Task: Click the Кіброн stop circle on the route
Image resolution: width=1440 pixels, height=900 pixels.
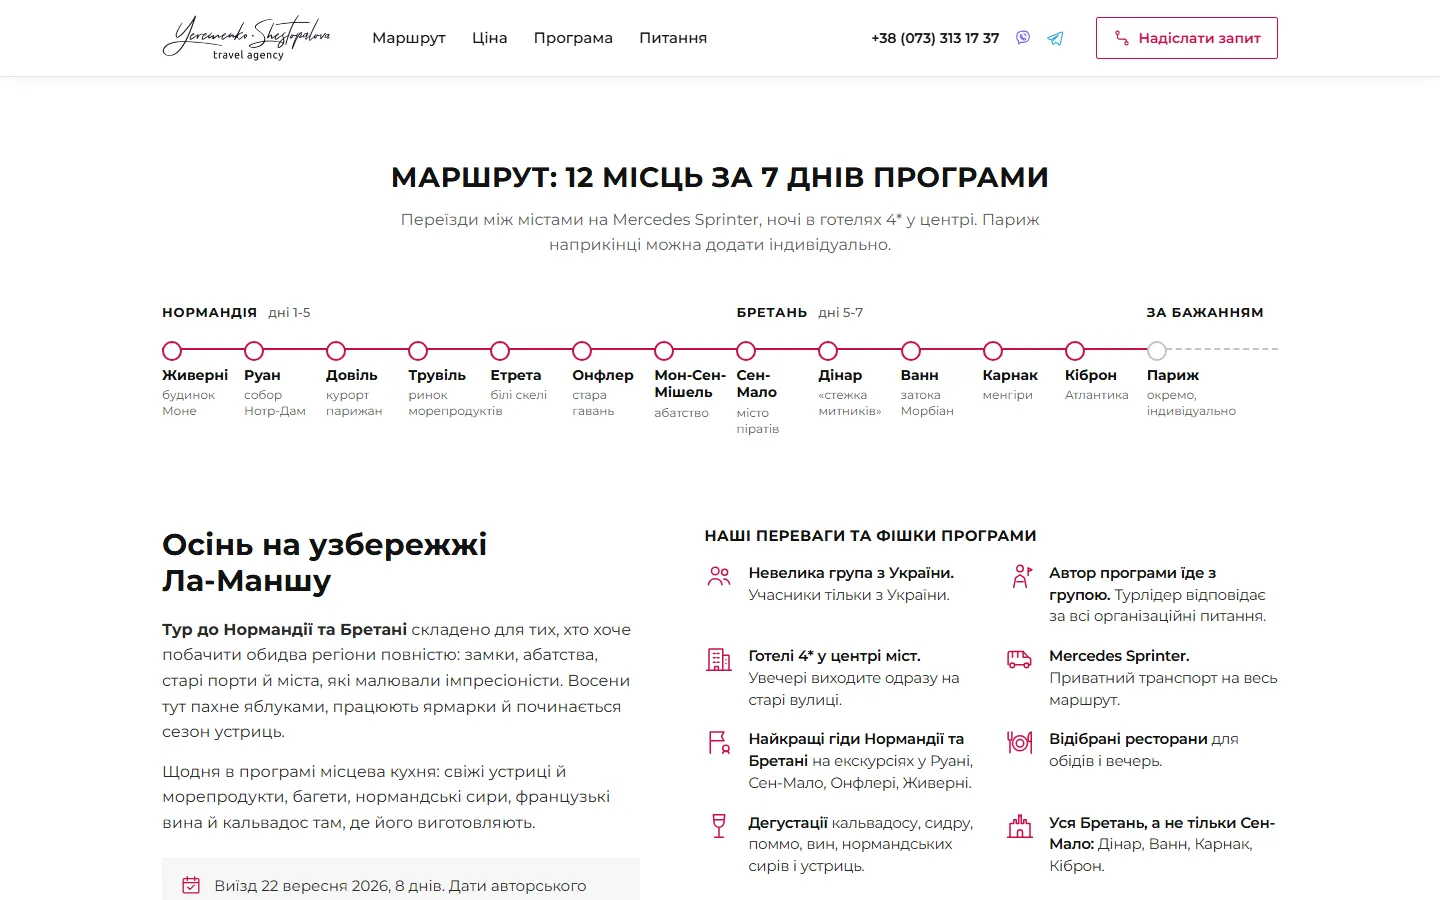Action: pyautogui.click(x=1074, y=351)
